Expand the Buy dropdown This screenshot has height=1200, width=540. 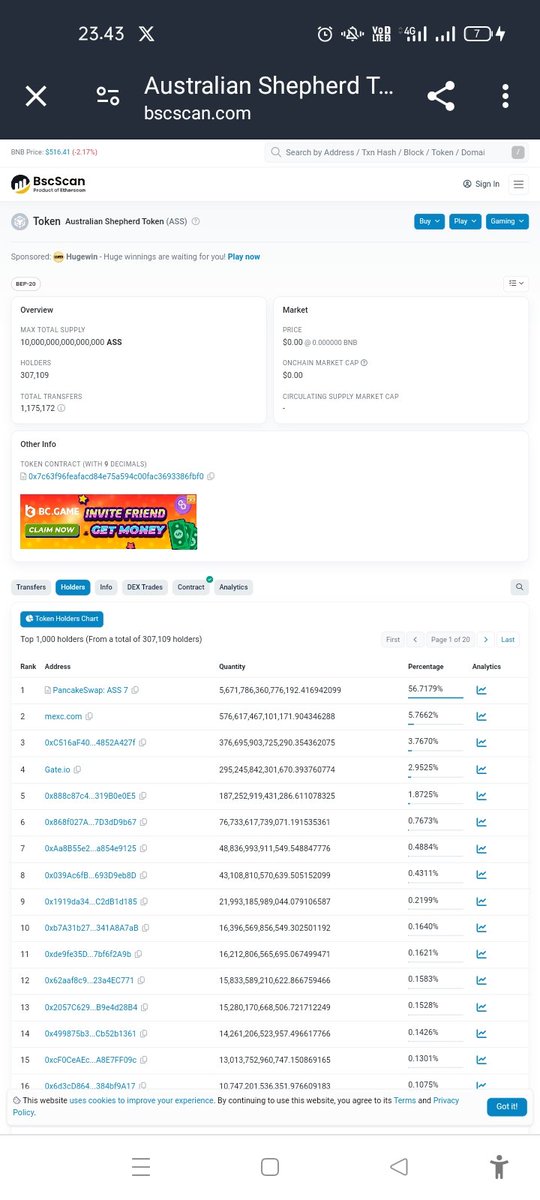tap(429, 222)
